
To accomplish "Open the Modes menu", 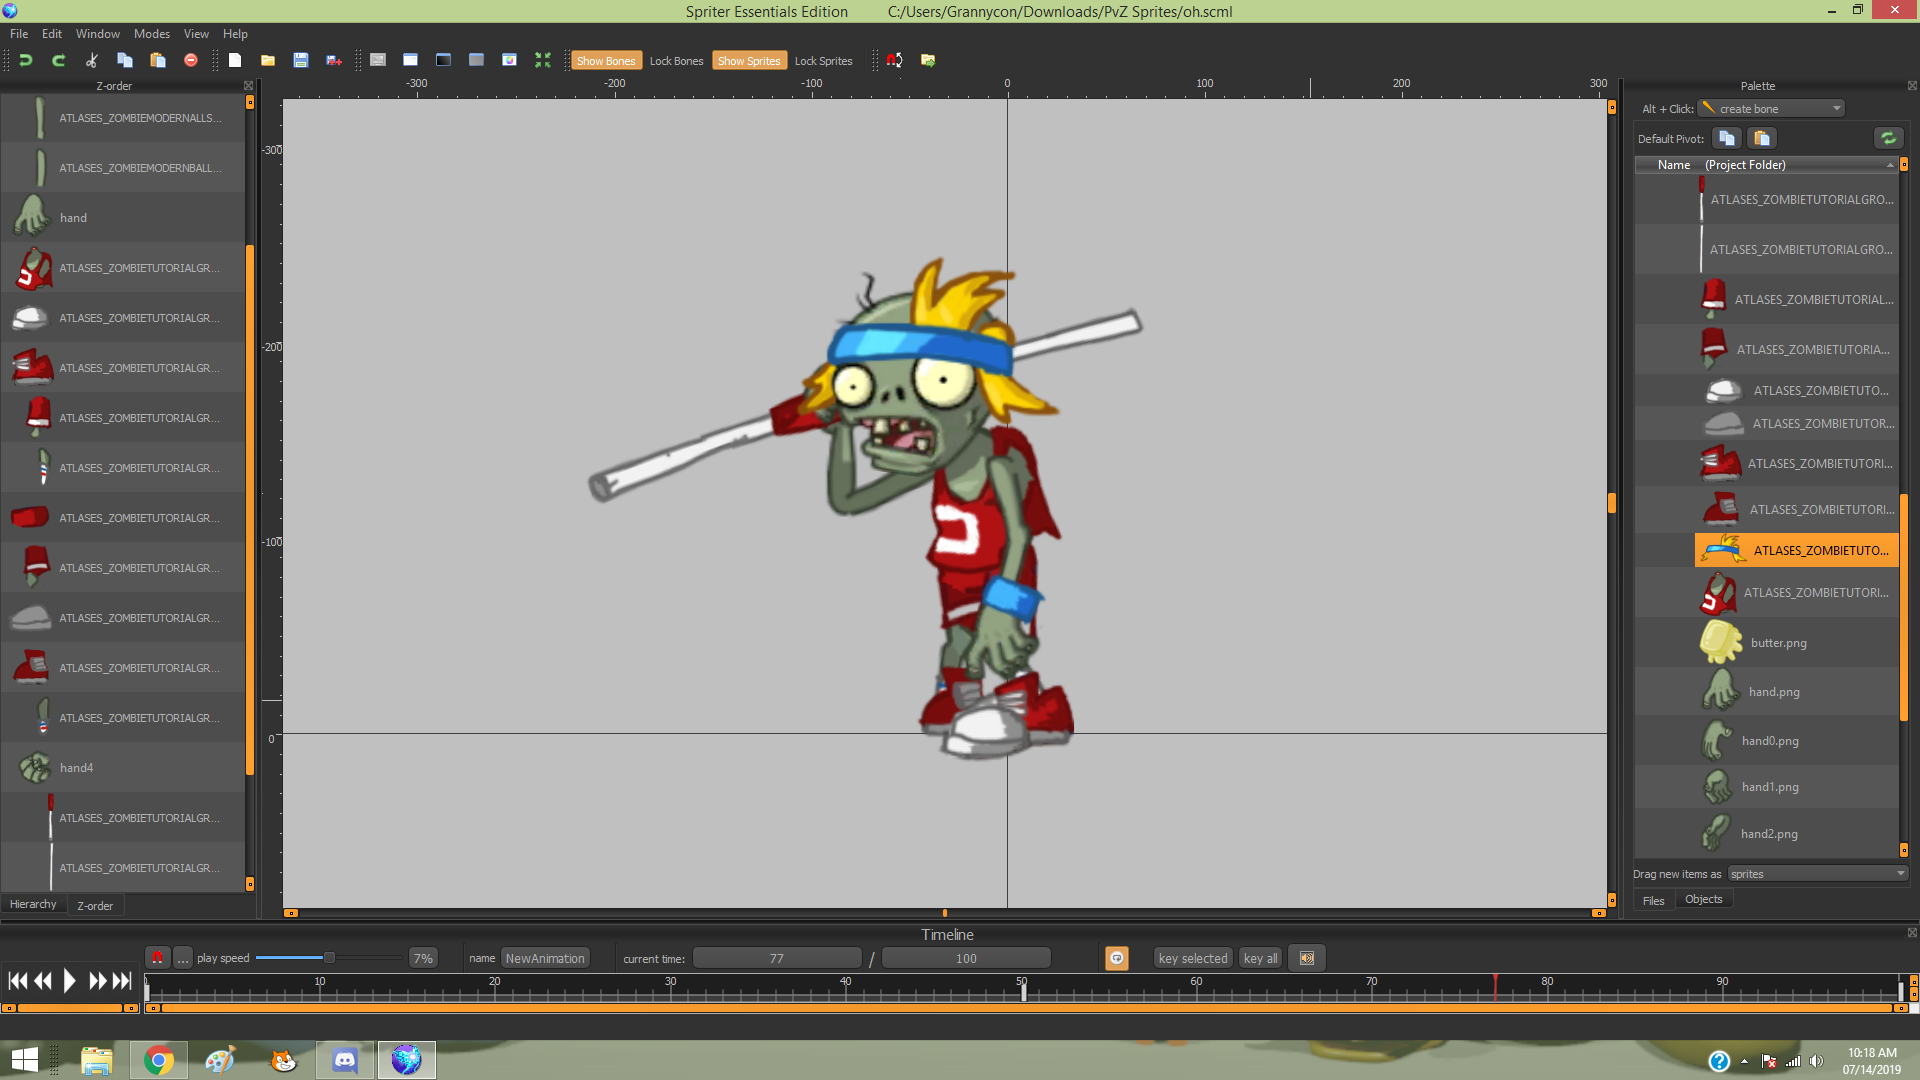I will pyautogui.click(x=152, y=34).
